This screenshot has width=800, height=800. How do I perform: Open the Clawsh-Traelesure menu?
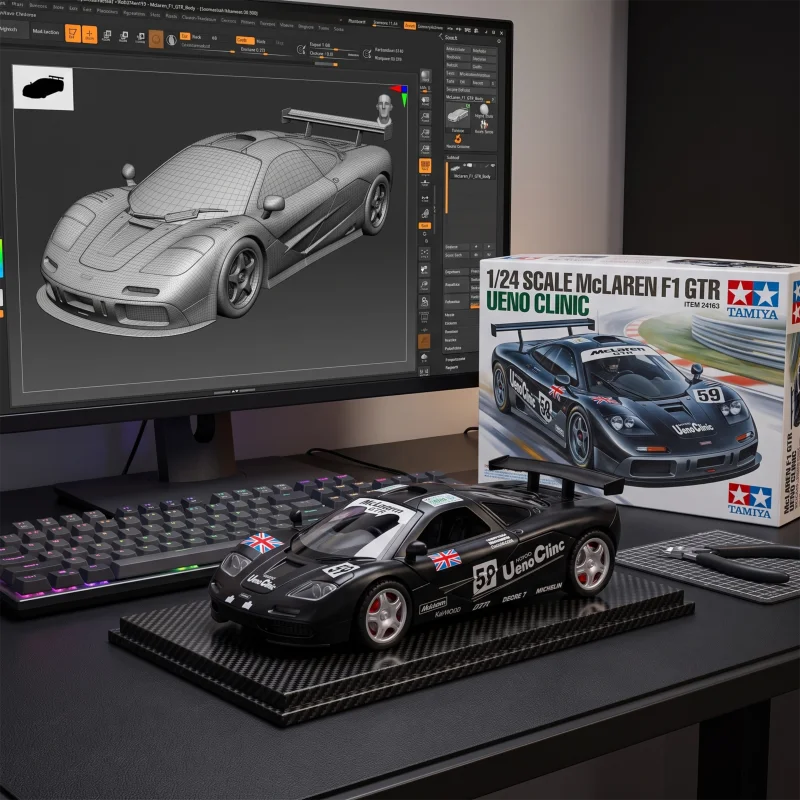click(199, 19)
